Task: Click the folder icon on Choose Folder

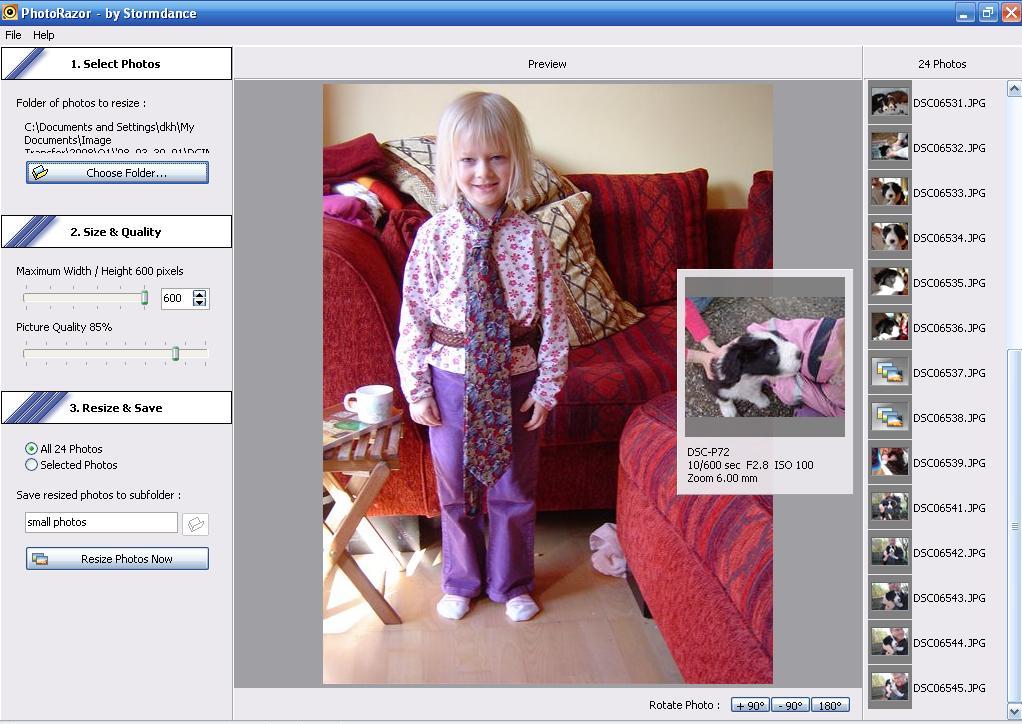Action: tap(40, 173)
